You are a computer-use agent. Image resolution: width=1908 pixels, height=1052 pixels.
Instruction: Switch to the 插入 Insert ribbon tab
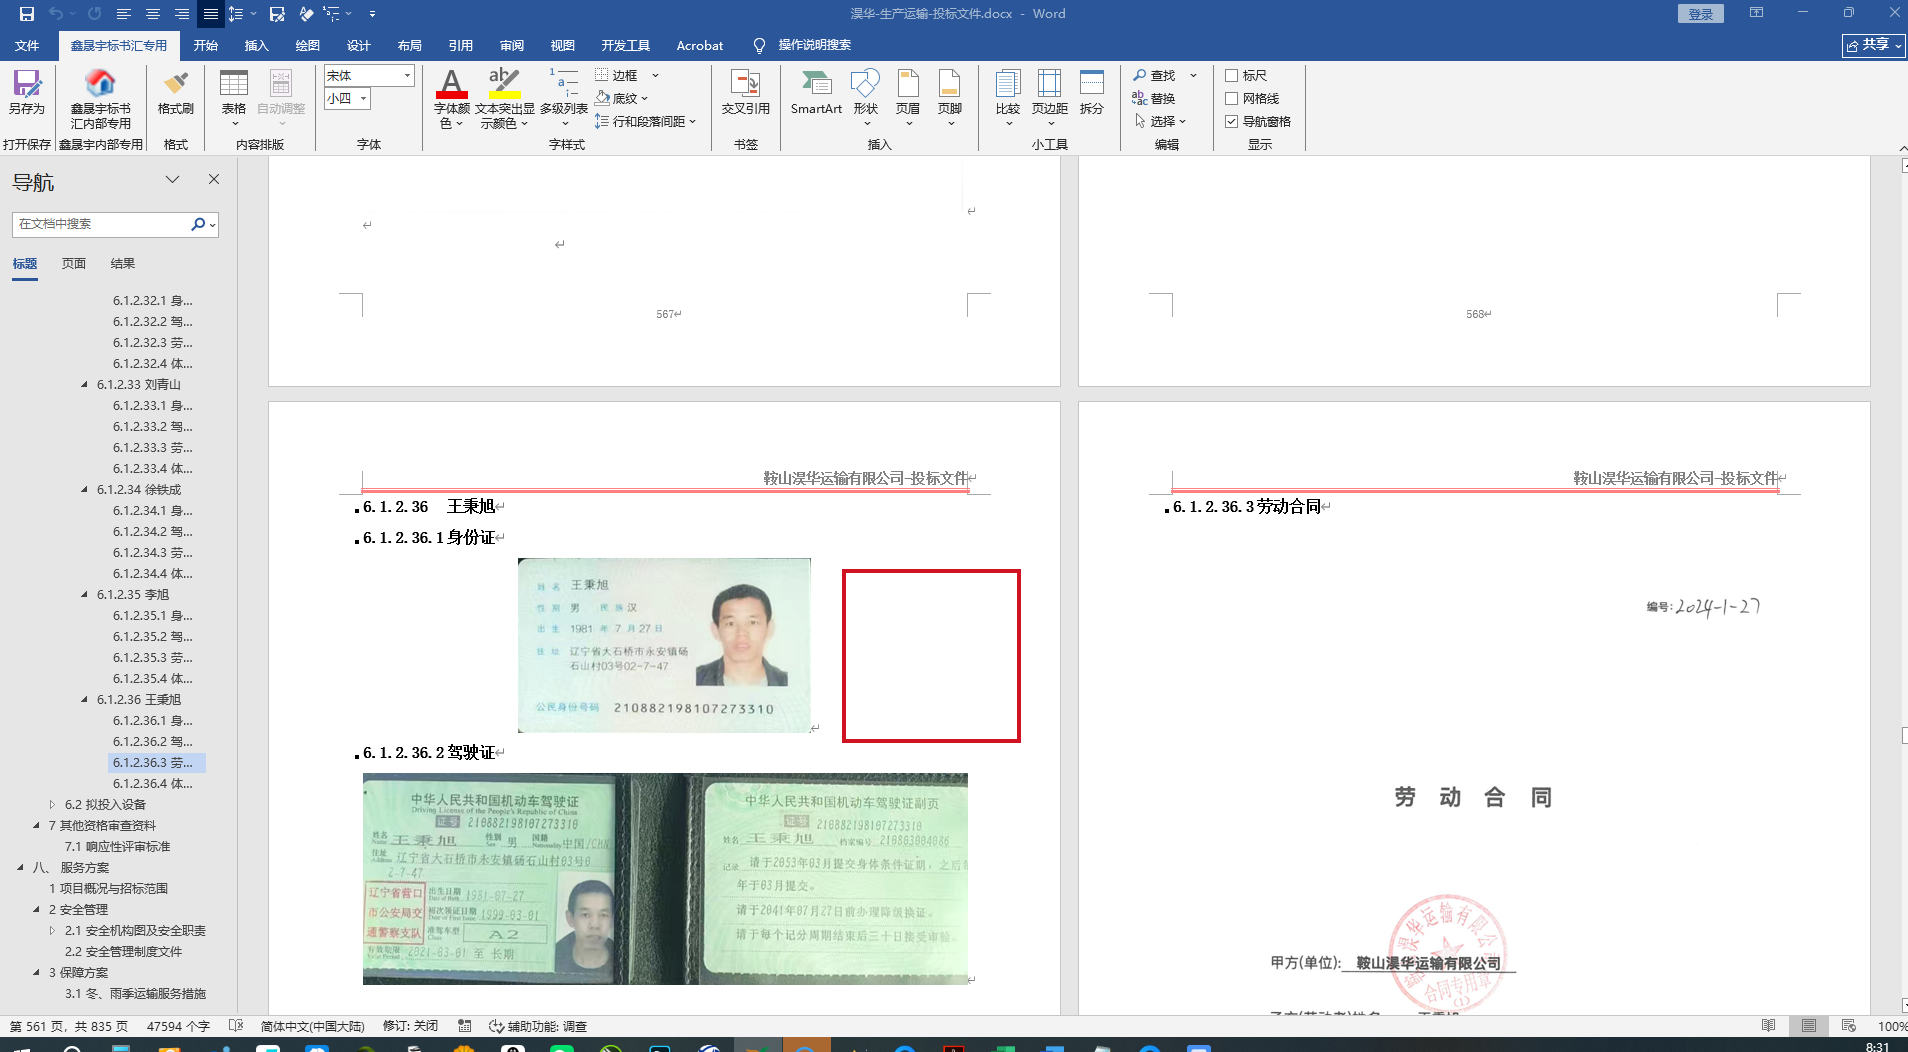(x=256, y=45)
